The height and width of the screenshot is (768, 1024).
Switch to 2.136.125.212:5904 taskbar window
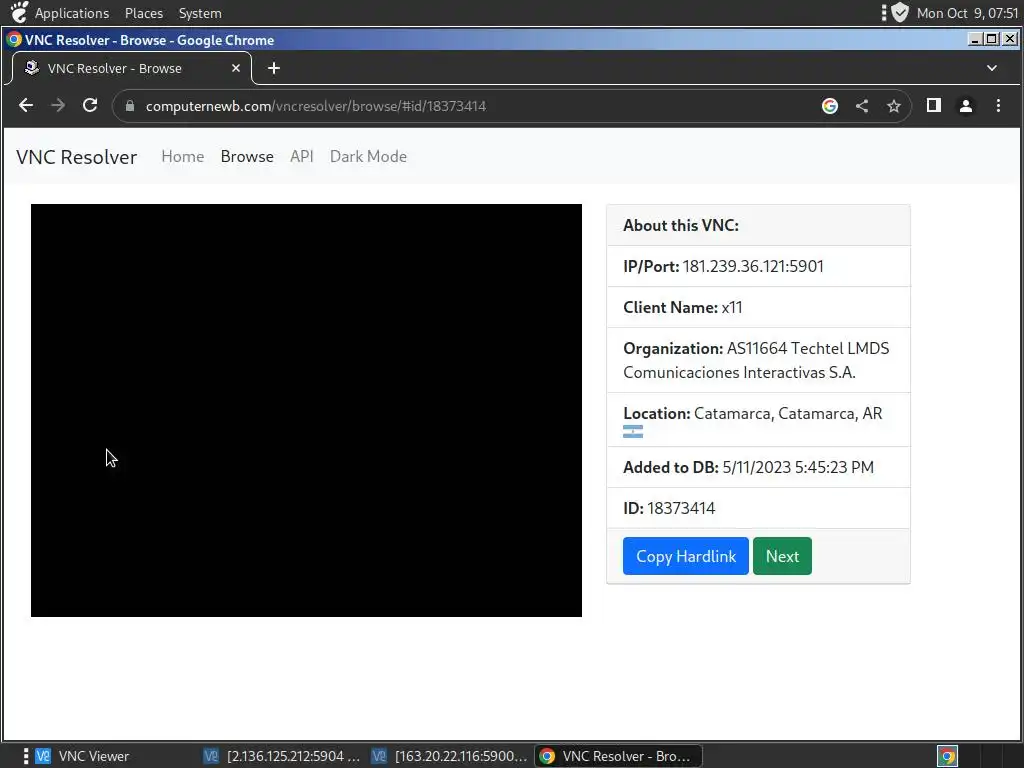pos(282,756)
